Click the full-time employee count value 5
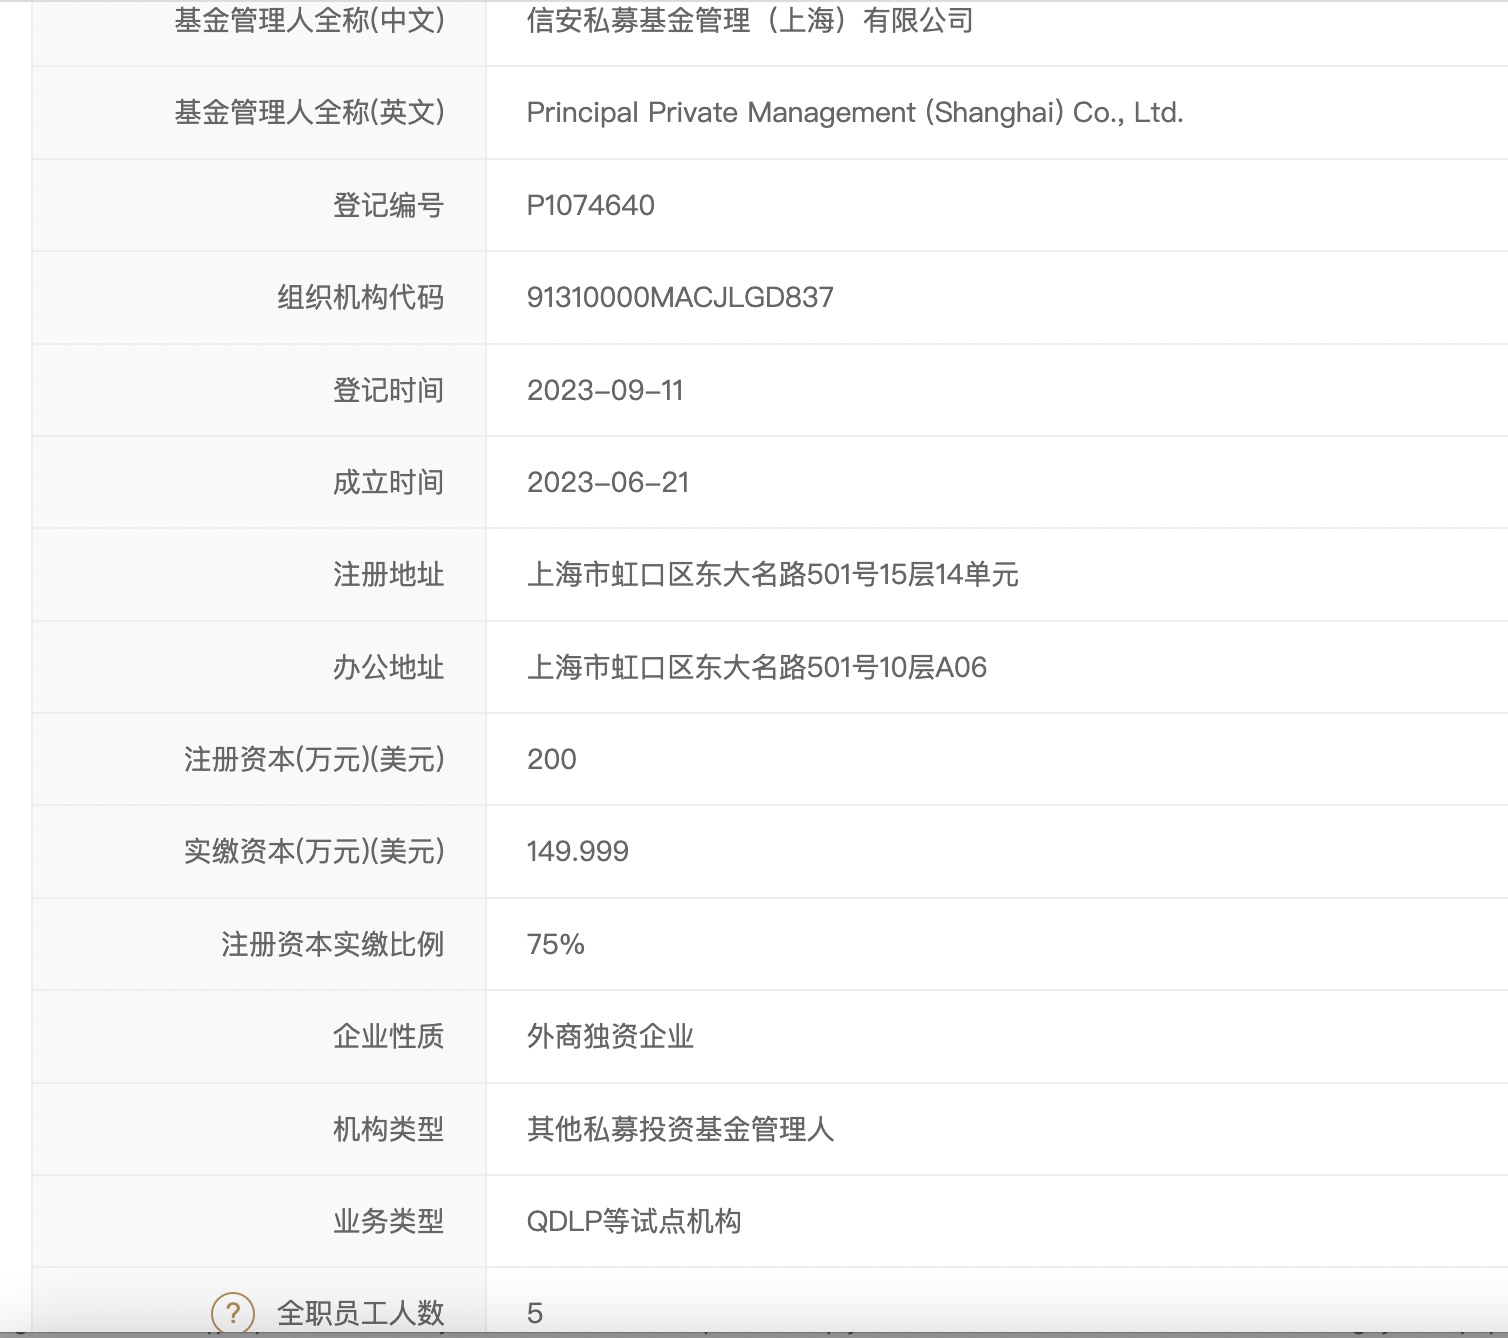The image size is (1508, 1338). [535, 1313]
